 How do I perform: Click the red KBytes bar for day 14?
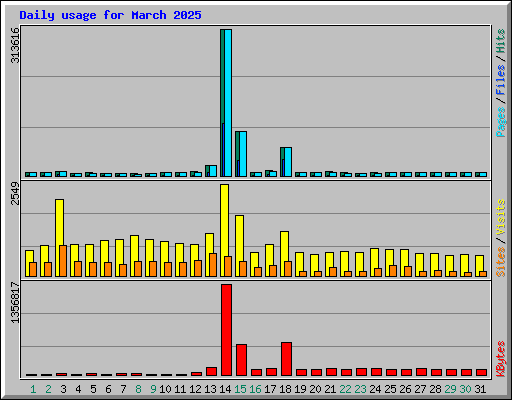pos(226,330)
